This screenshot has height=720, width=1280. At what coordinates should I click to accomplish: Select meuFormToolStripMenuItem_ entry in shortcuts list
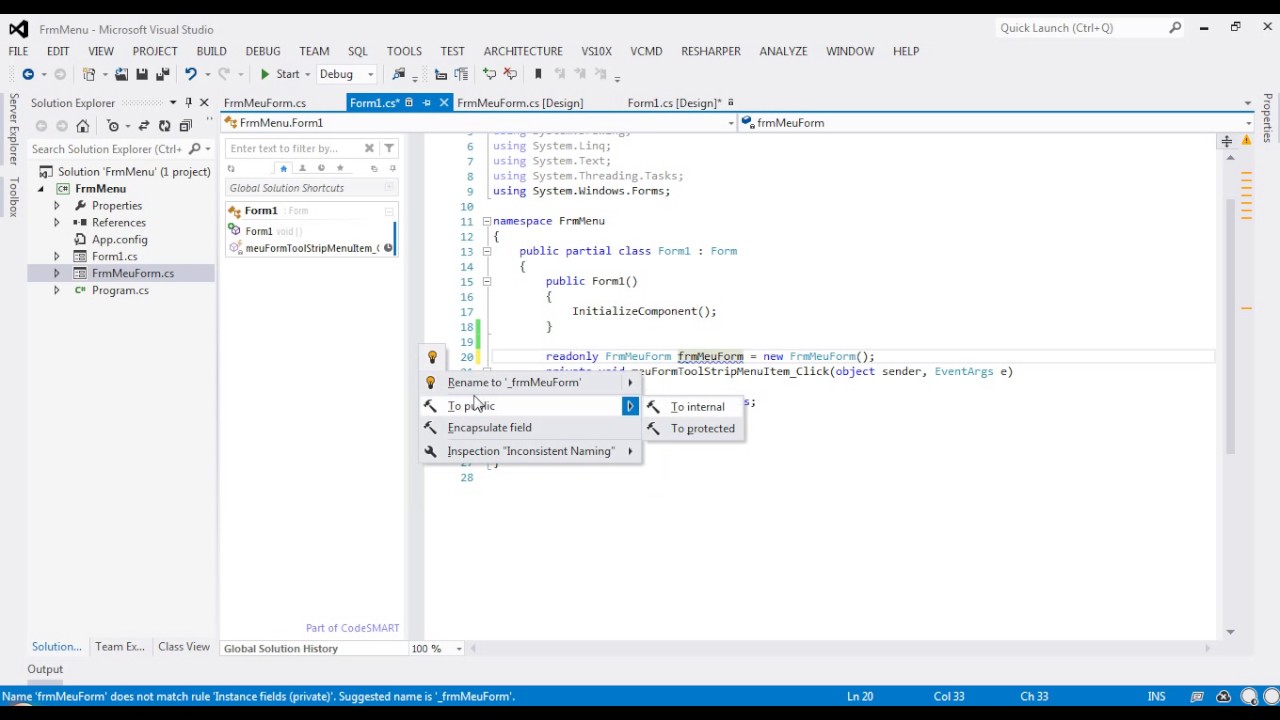(x=312, y=248)
